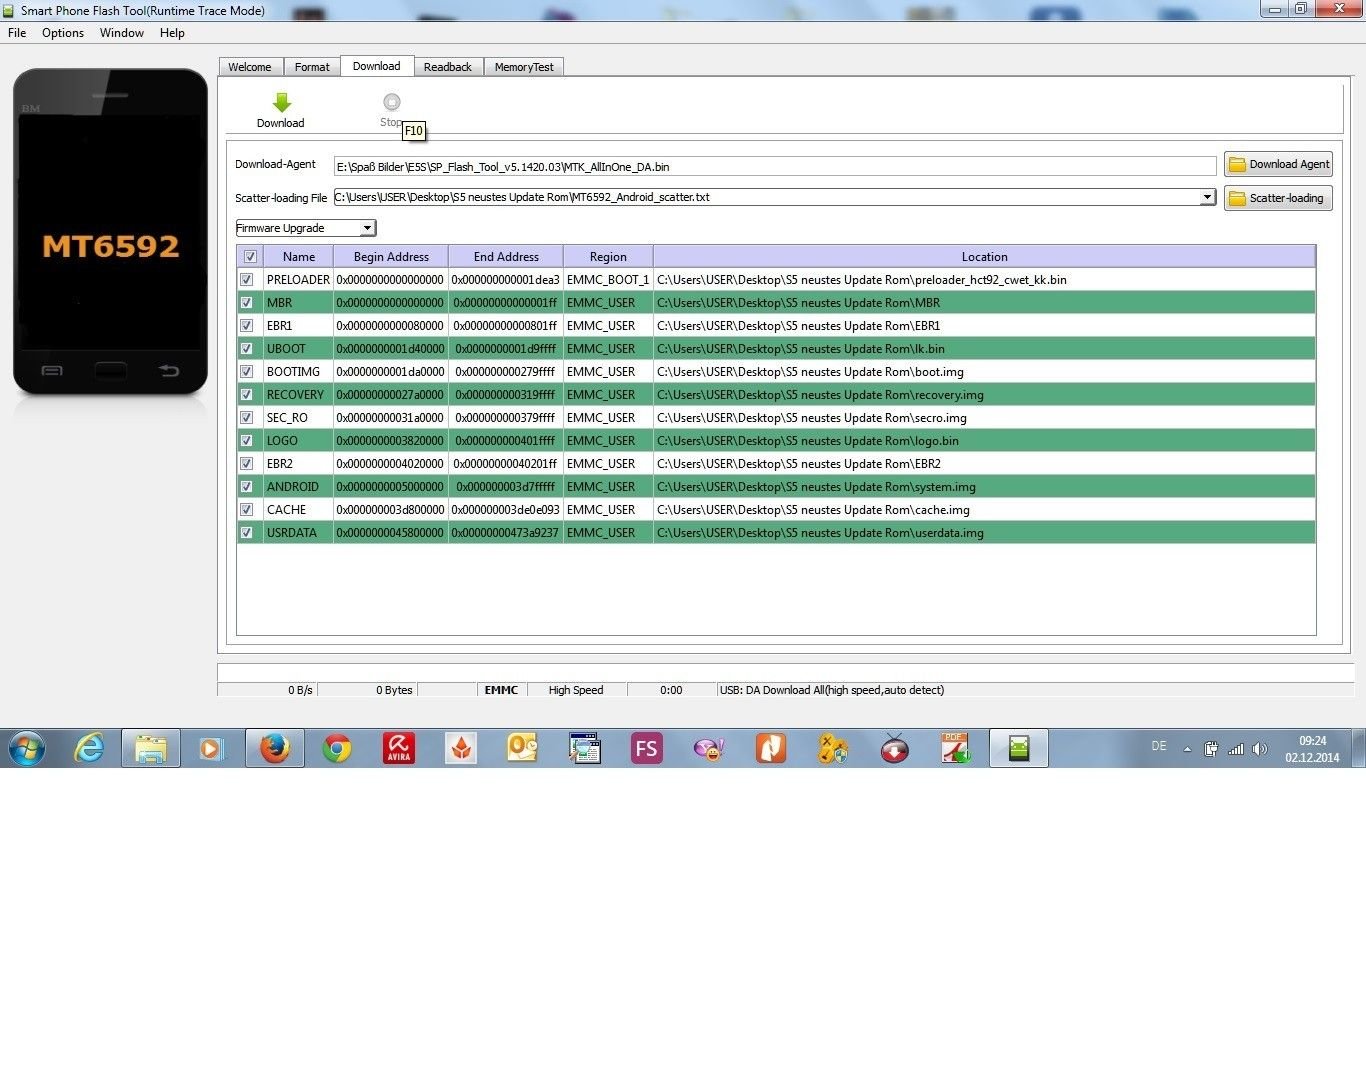Toggle the select-all checkbox in table header
The width and height of the screenshot is (1366, 1066).
250,257
